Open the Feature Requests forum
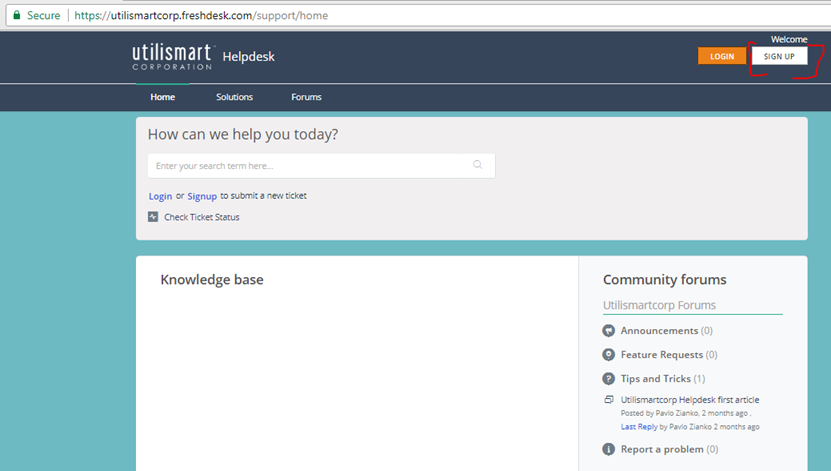The height and width of the screenshot is (471, 831). [662, 354]
